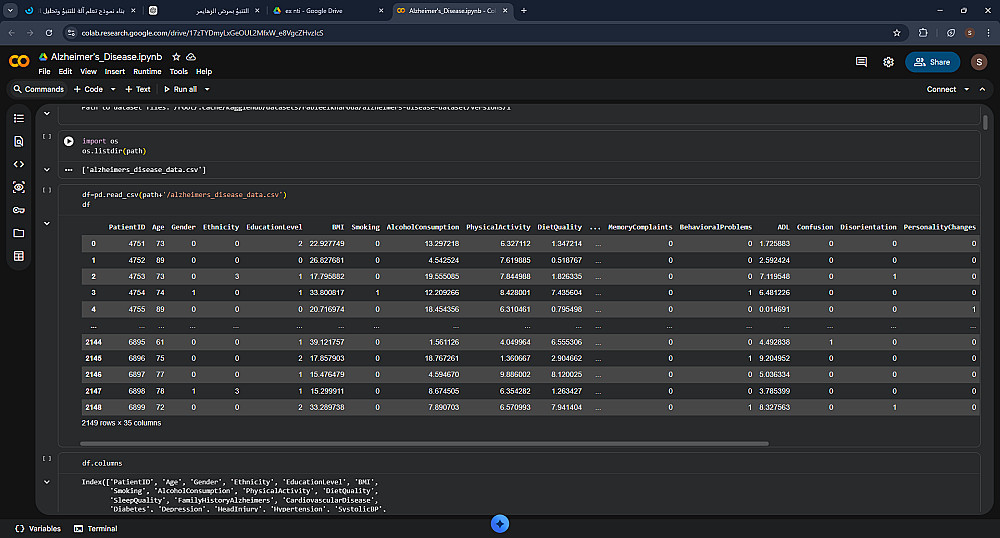Viewport: 1000px width, 538px height.
Task: Add a Text cell
Action: click(138, 89)
